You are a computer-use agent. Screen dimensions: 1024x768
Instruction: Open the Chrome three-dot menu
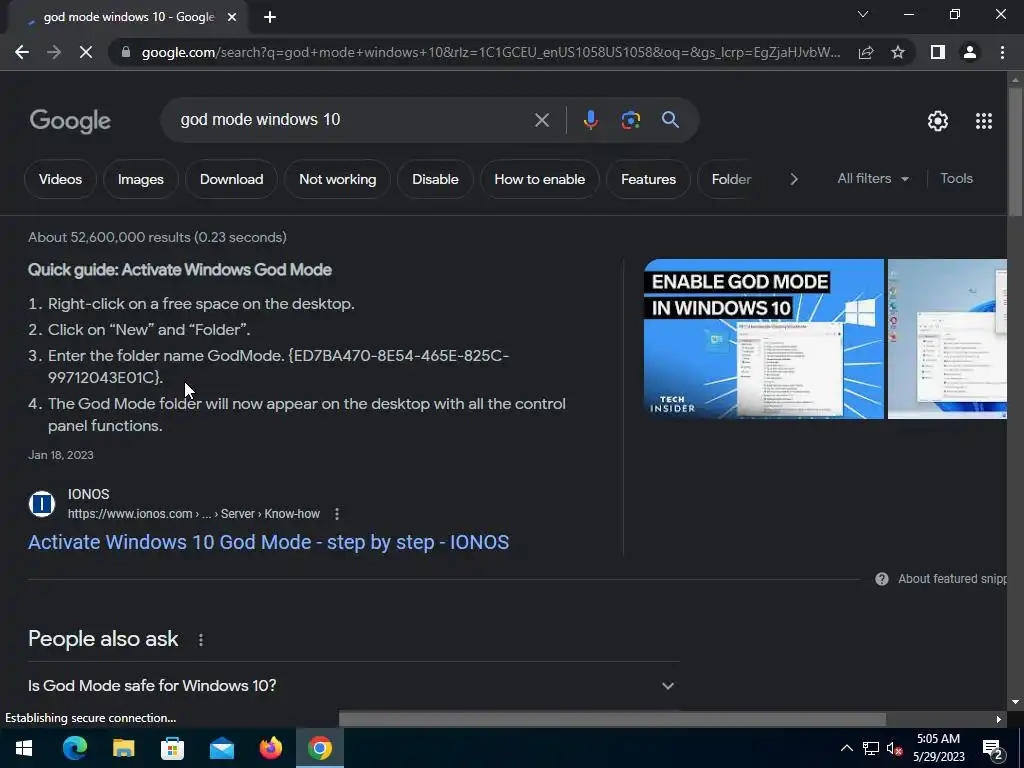[1002, 52]
